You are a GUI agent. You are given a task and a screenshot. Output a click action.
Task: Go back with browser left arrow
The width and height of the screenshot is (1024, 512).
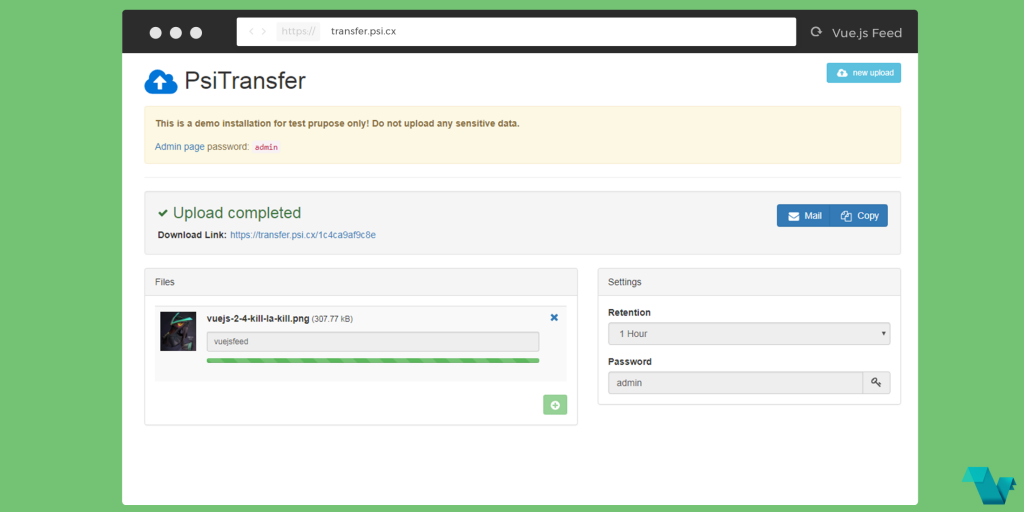point(251,31)
